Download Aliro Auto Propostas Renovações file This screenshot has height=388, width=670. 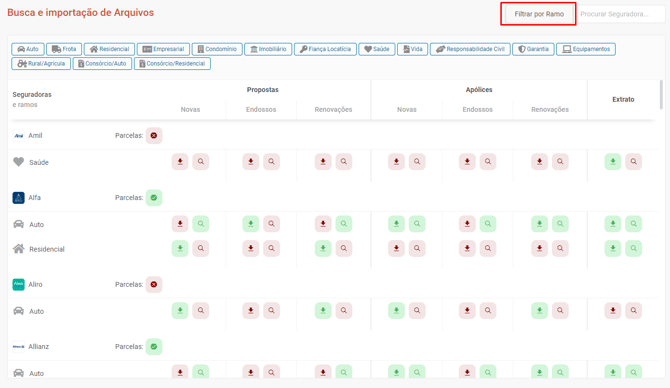tap(323, 311)
